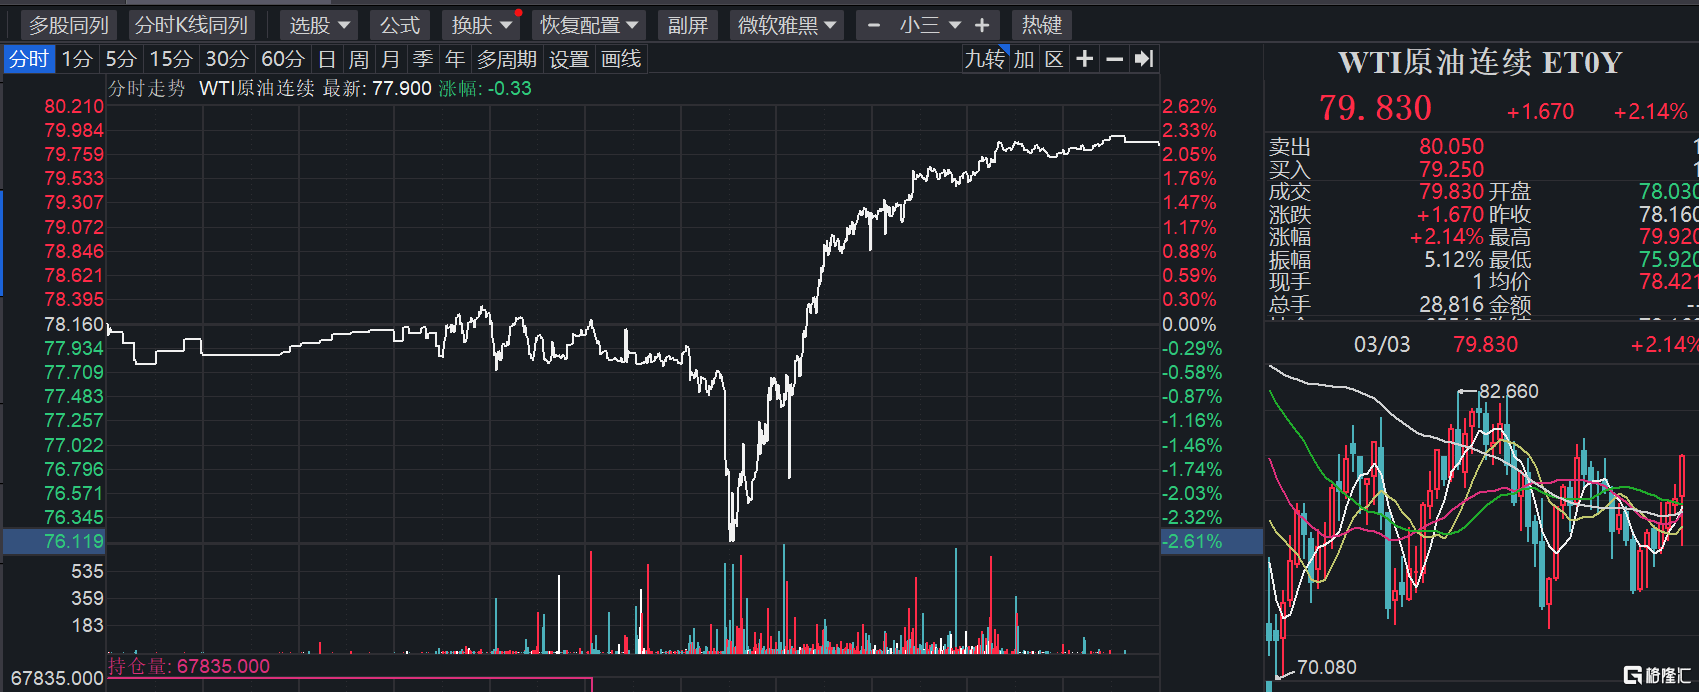Increase font size with the plus button
Viewport: 1699px width, 692px height.
click(x=982, y=25)
